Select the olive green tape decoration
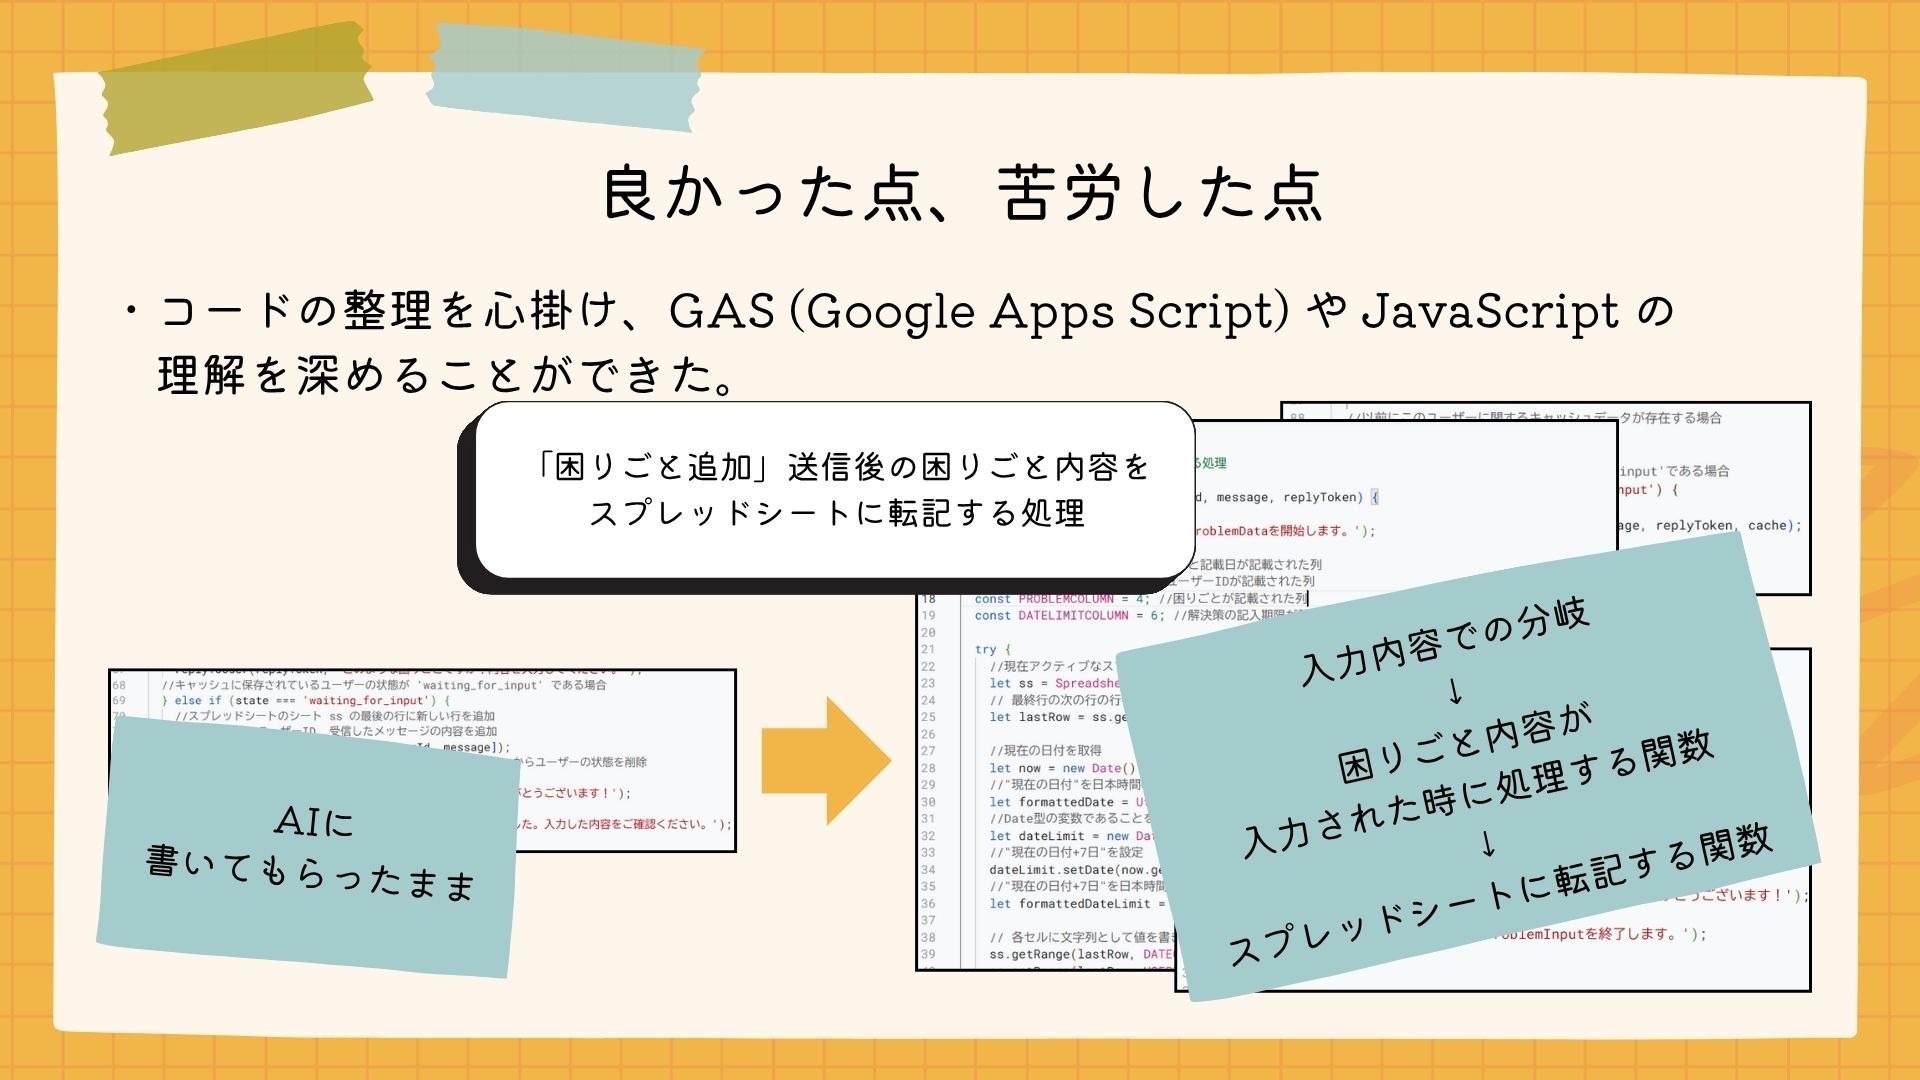The width and height of the screenshot is (1920, 1080). [x=235, y=88]
